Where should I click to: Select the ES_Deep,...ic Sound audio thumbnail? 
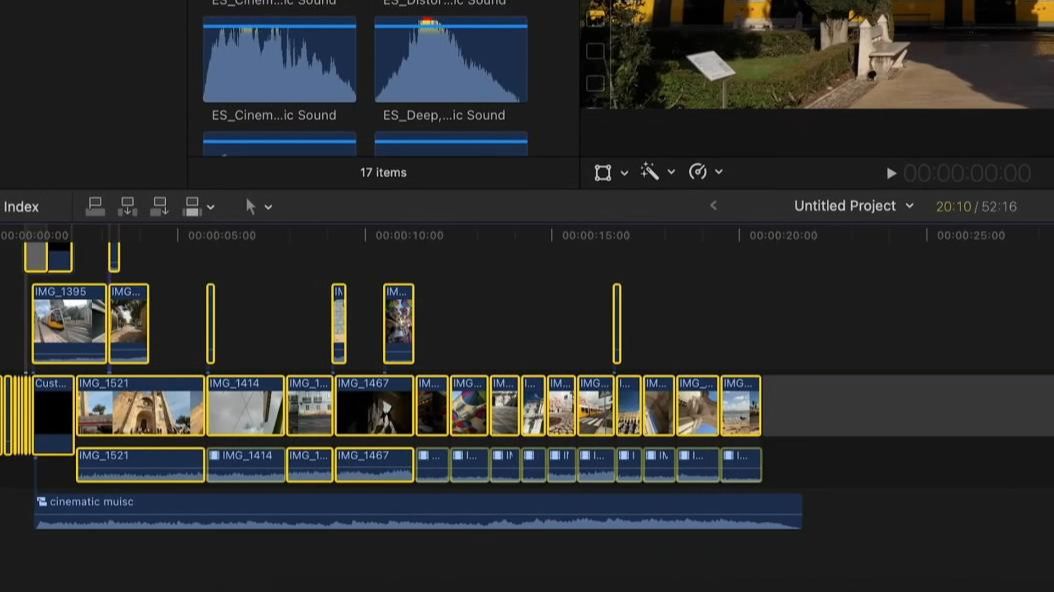(x=451, y=60)
